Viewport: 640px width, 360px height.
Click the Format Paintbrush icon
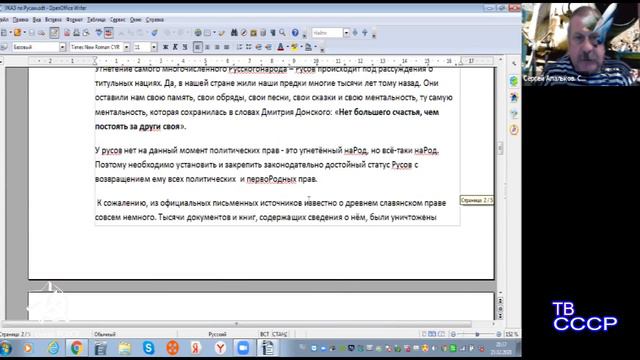click(x=154, y=33)
